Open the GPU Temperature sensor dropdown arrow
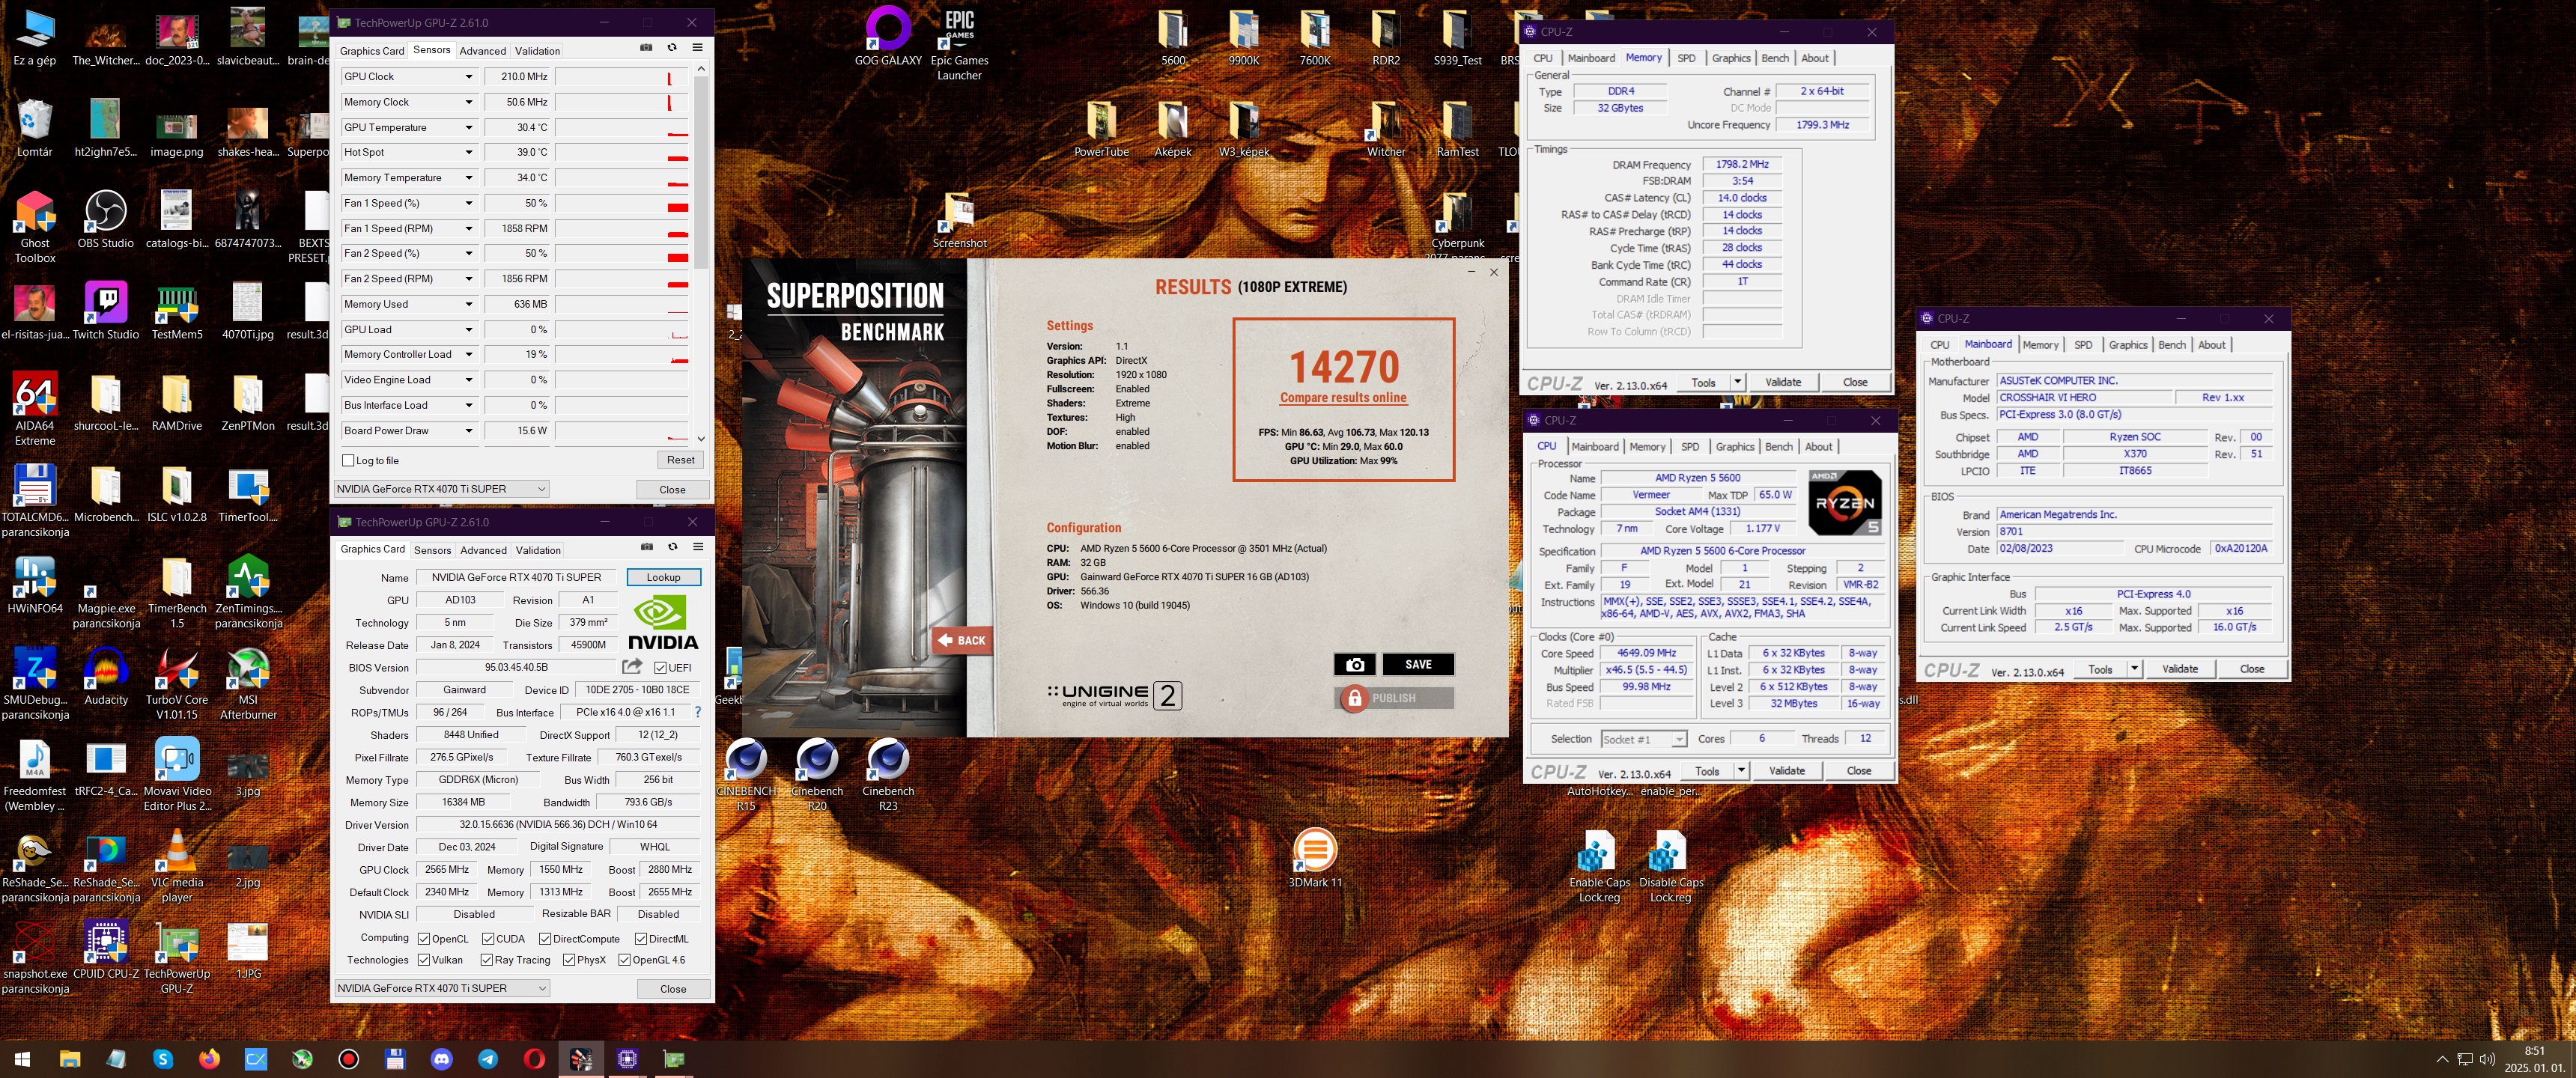Screen dimensions: 2576x1078 click(x=468, y=127)
